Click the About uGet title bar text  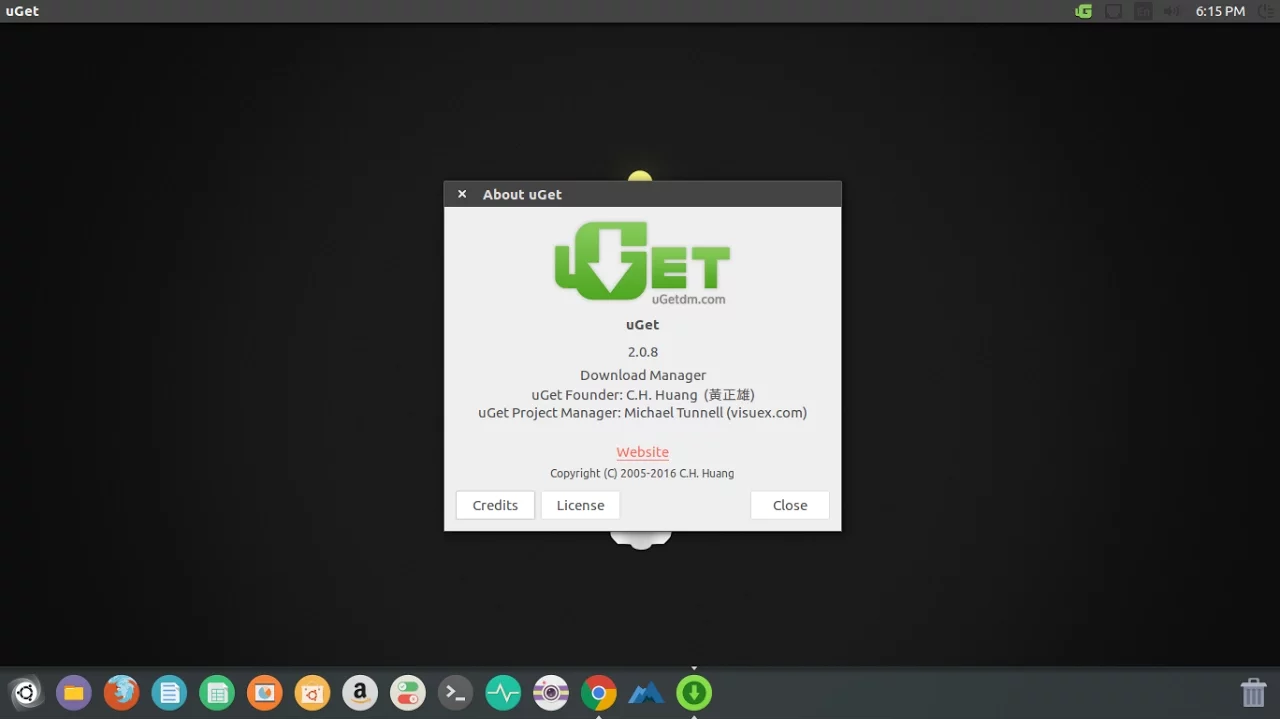tap(522, 194)
